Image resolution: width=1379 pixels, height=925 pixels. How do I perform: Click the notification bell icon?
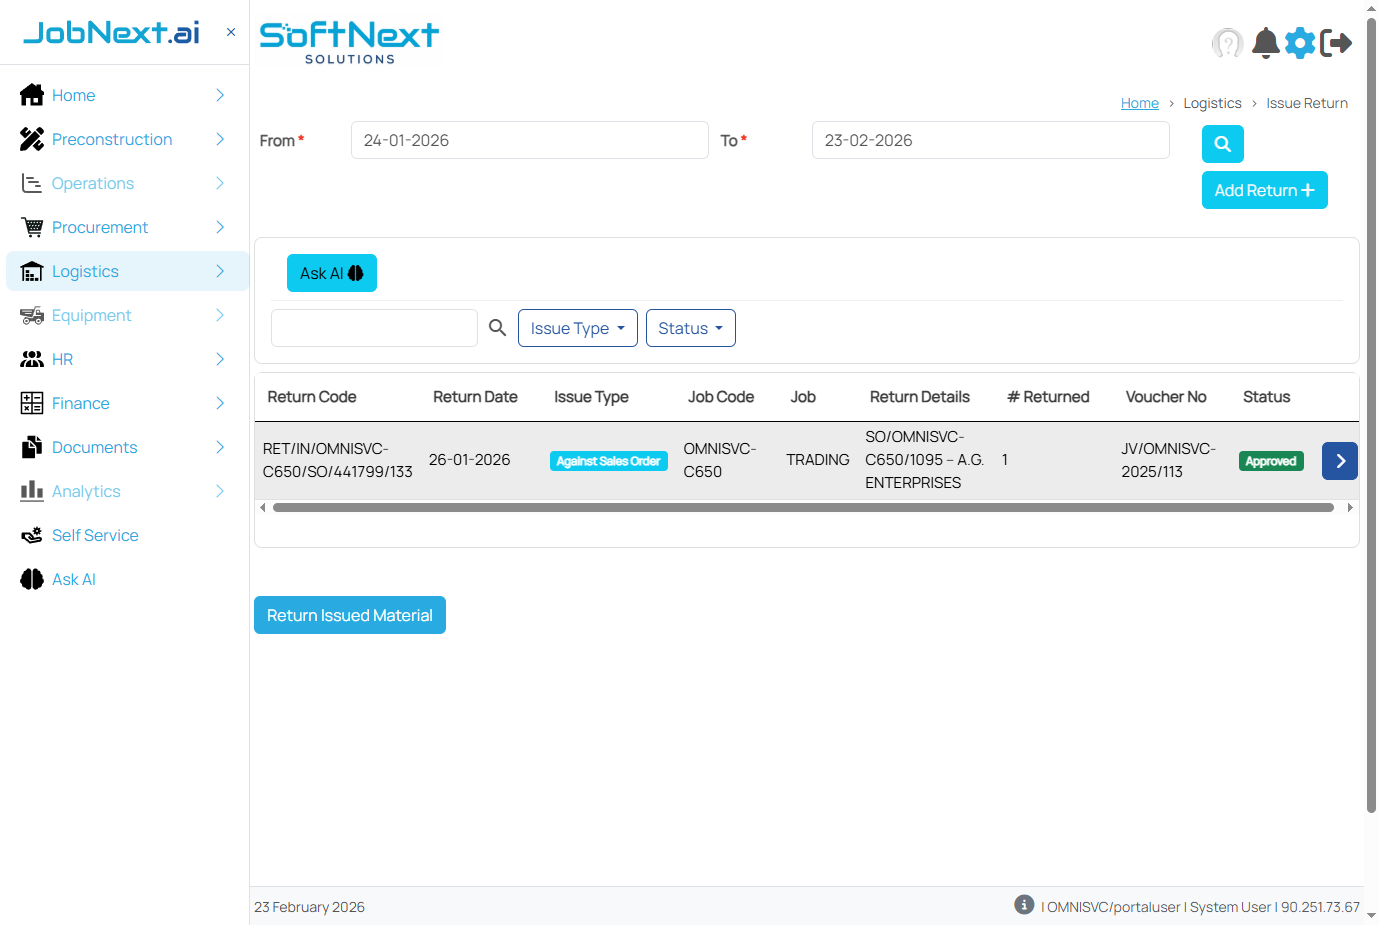click(1265, 43)
